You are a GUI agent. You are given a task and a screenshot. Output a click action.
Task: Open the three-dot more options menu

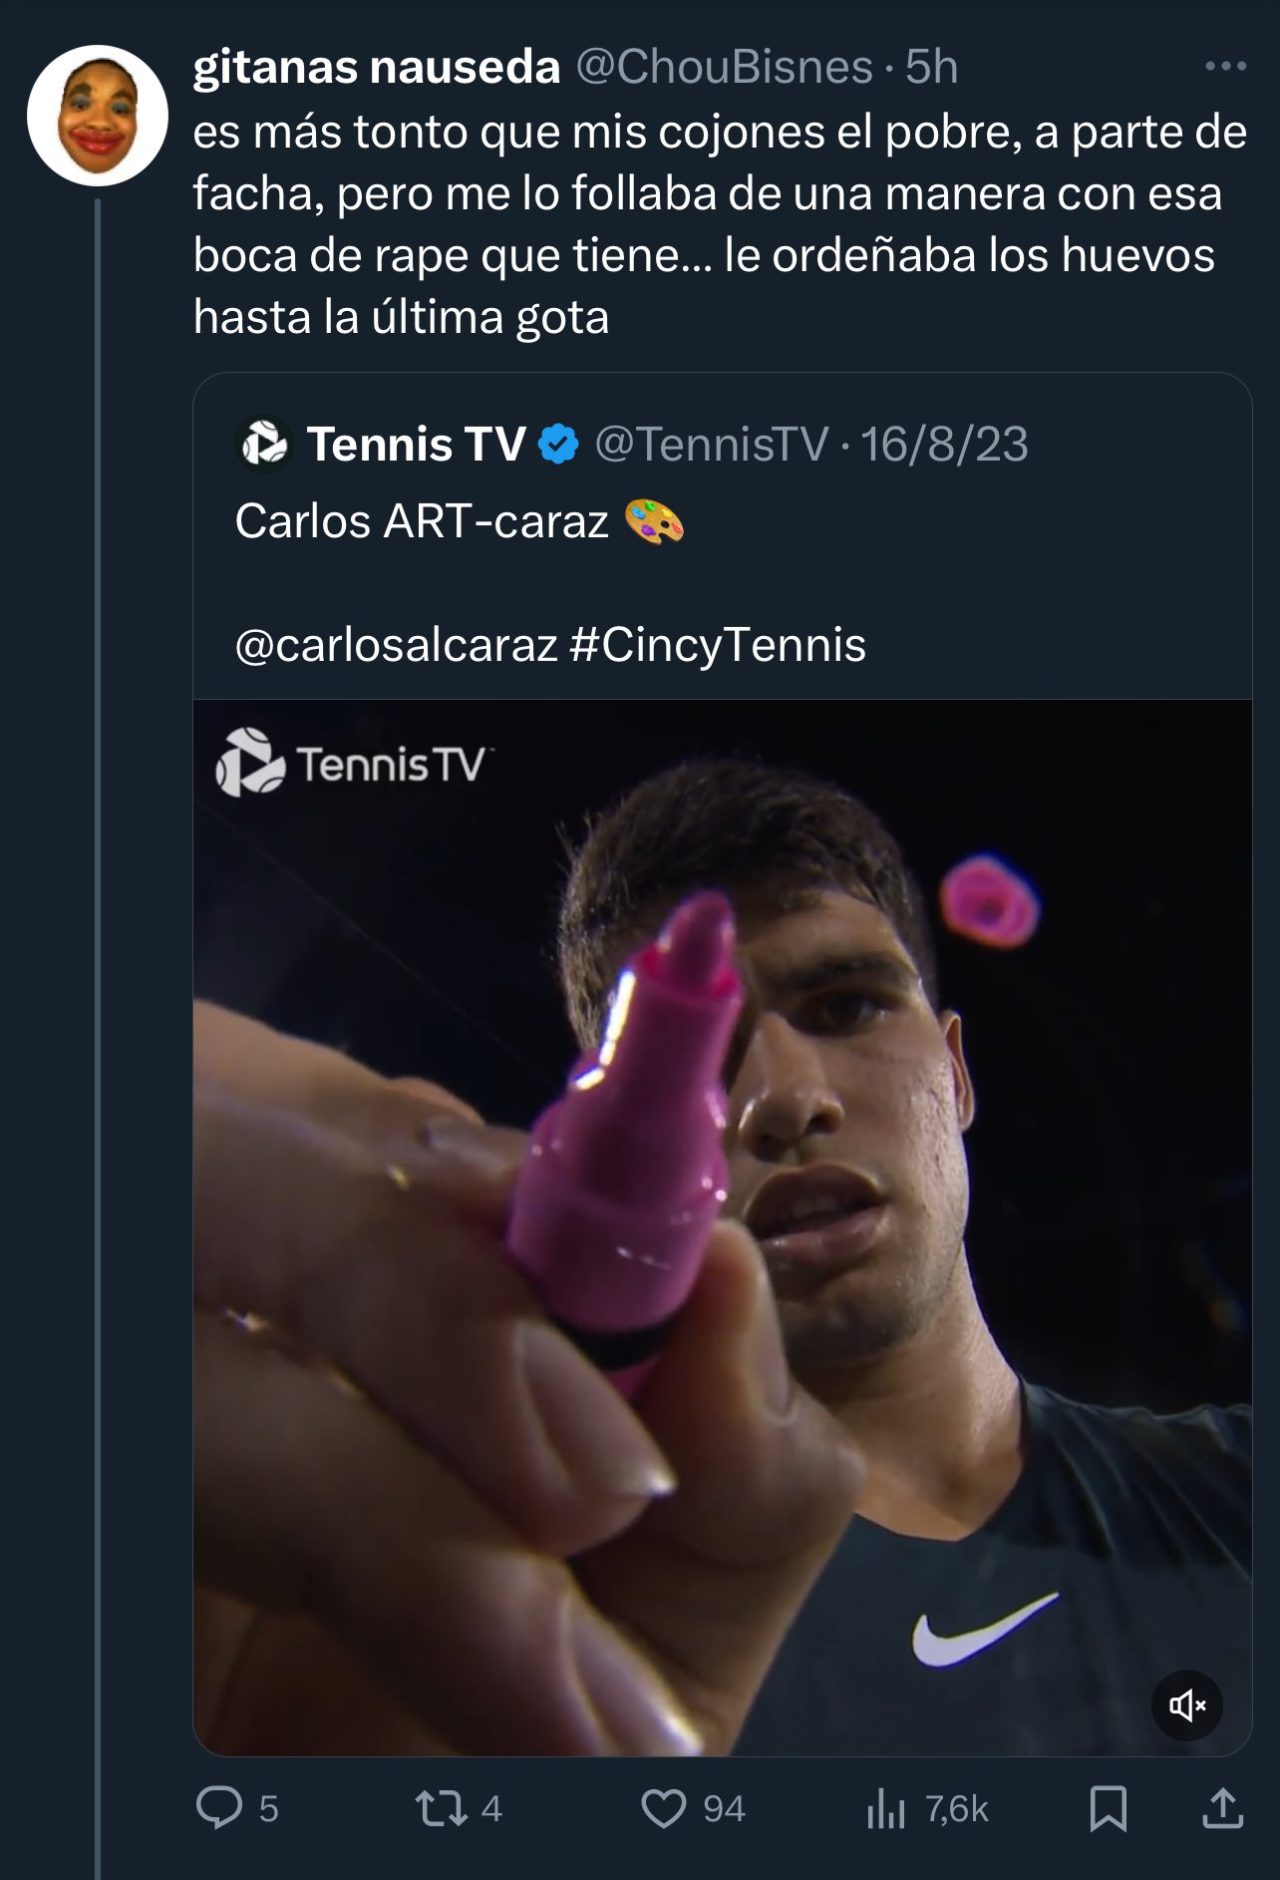point(1225,67)
